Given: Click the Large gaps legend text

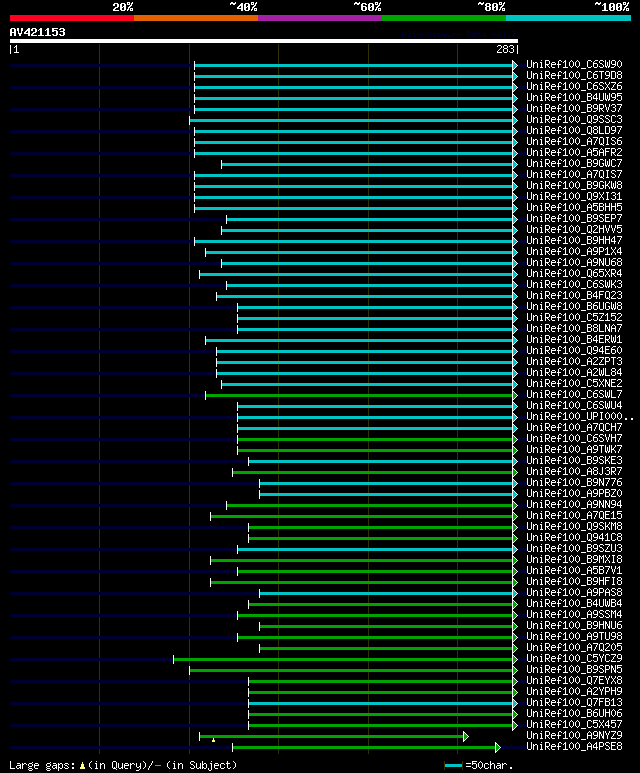Looking at the screenshot, I should (123, 765).
